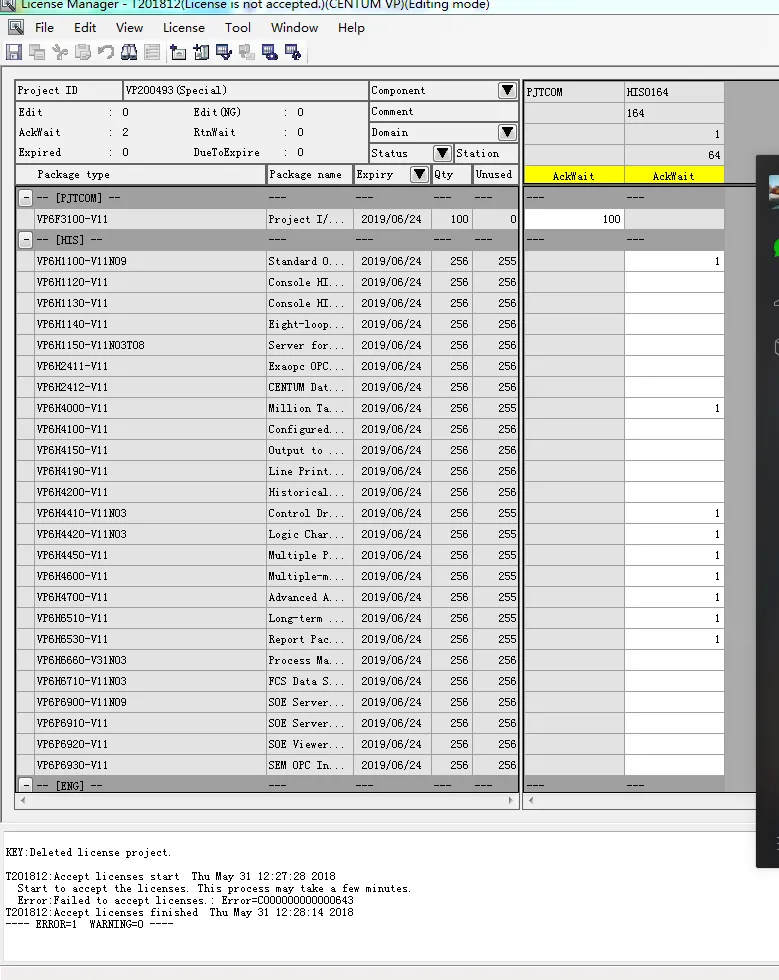Click the application icon left of File menu
The width and height of the screenshot is (779, 980).
click(15, 28)
